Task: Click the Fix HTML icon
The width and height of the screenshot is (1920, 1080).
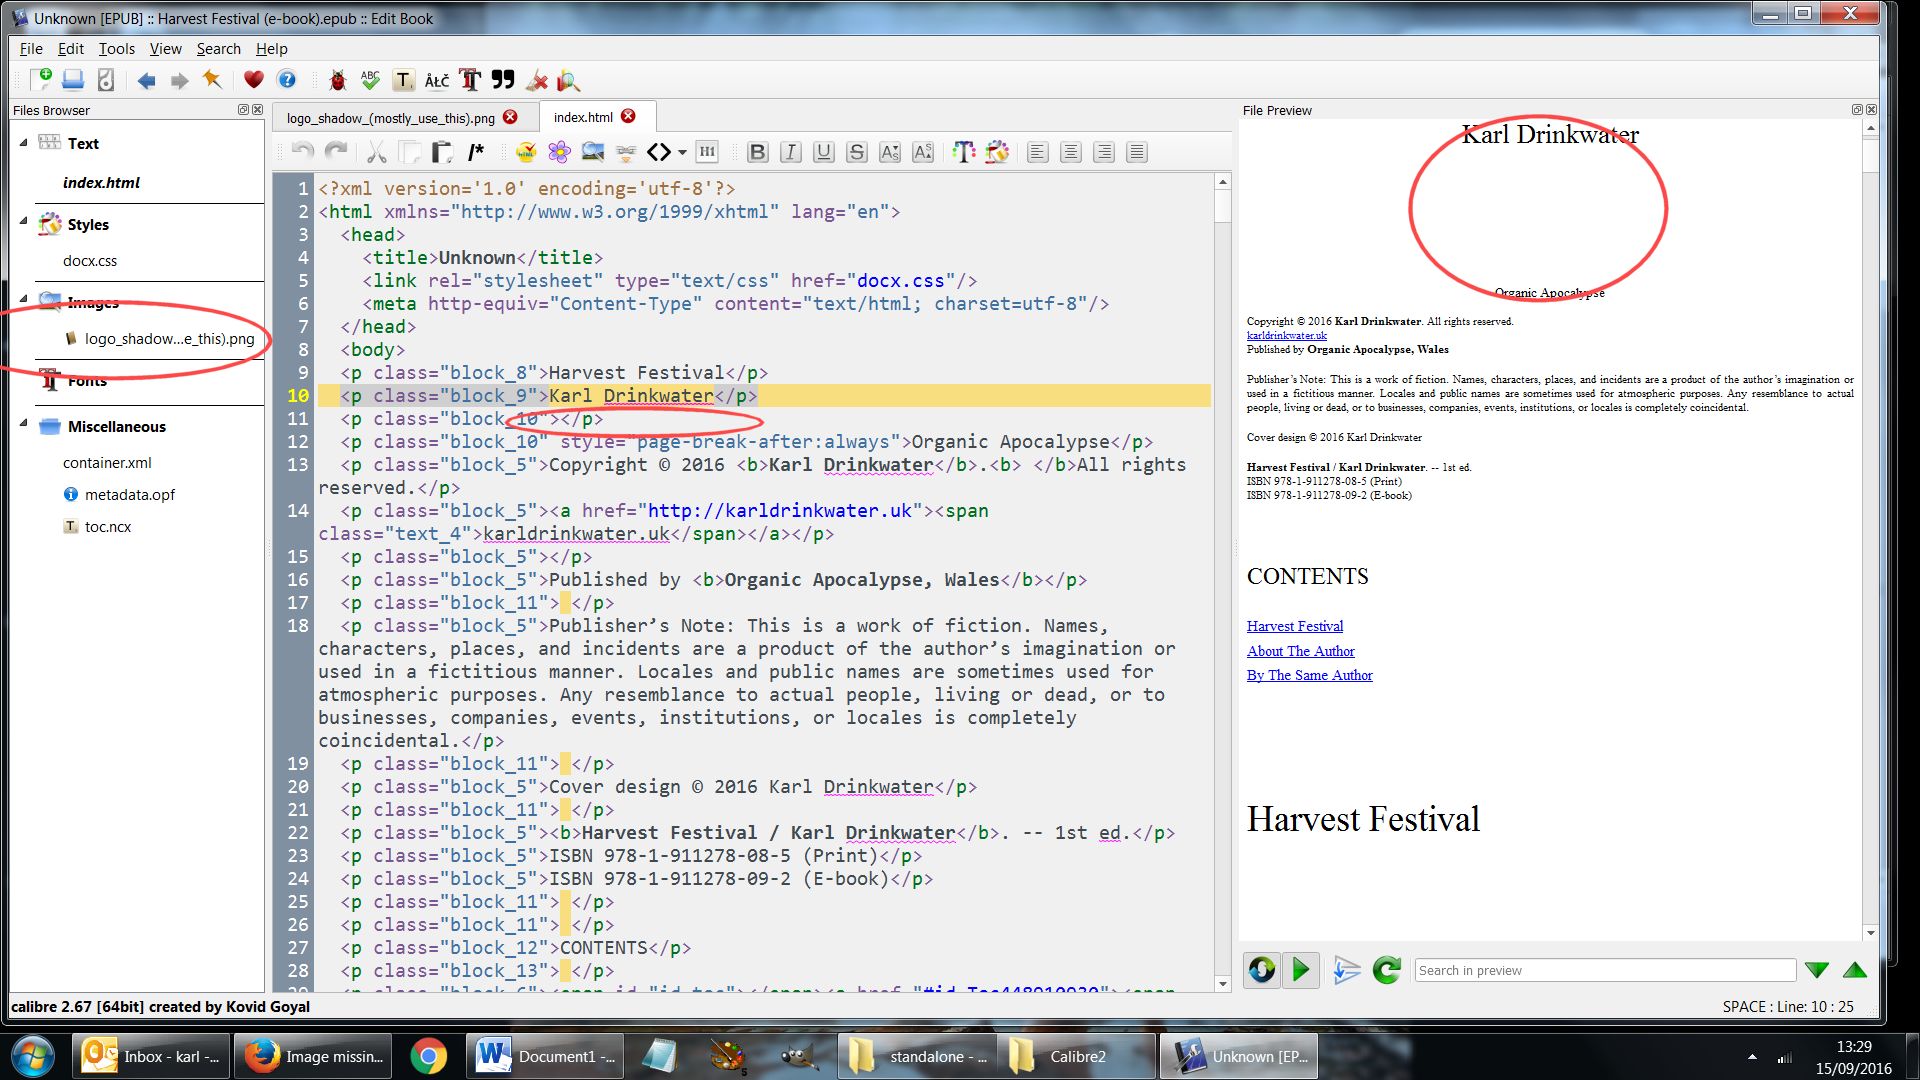Action: coord(526,152)
